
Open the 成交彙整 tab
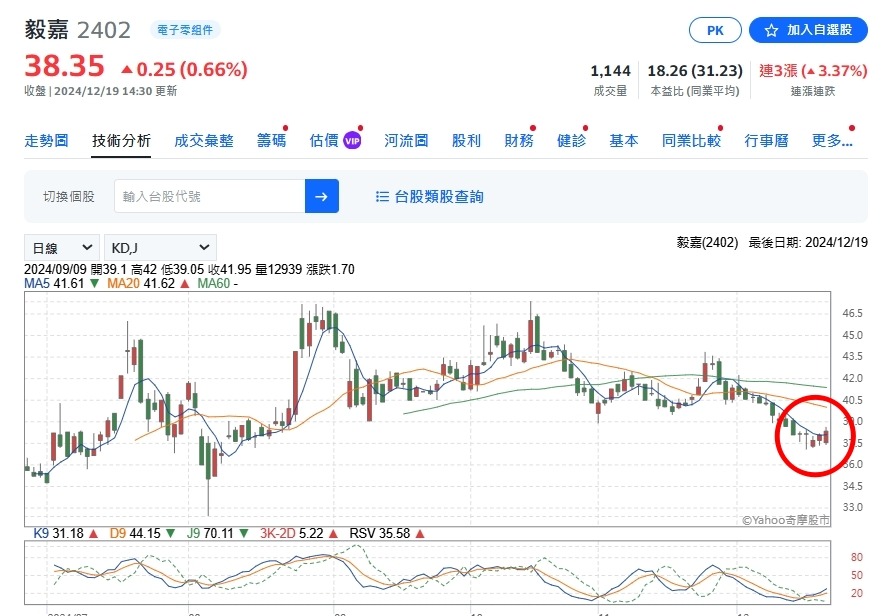click(x=203, y=141)
